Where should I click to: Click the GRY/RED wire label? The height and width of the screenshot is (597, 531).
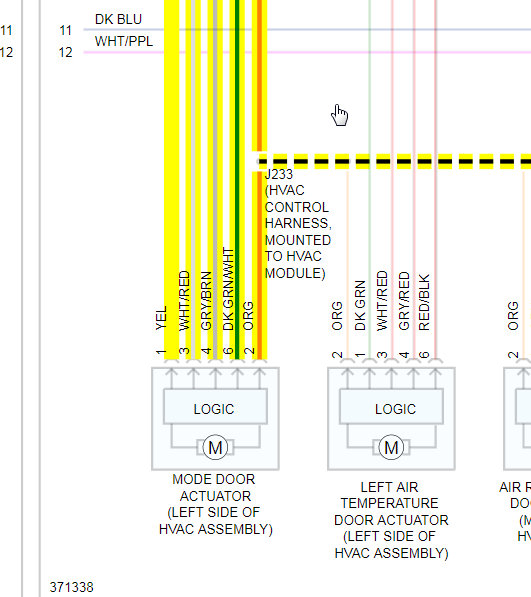click(404, 300)
